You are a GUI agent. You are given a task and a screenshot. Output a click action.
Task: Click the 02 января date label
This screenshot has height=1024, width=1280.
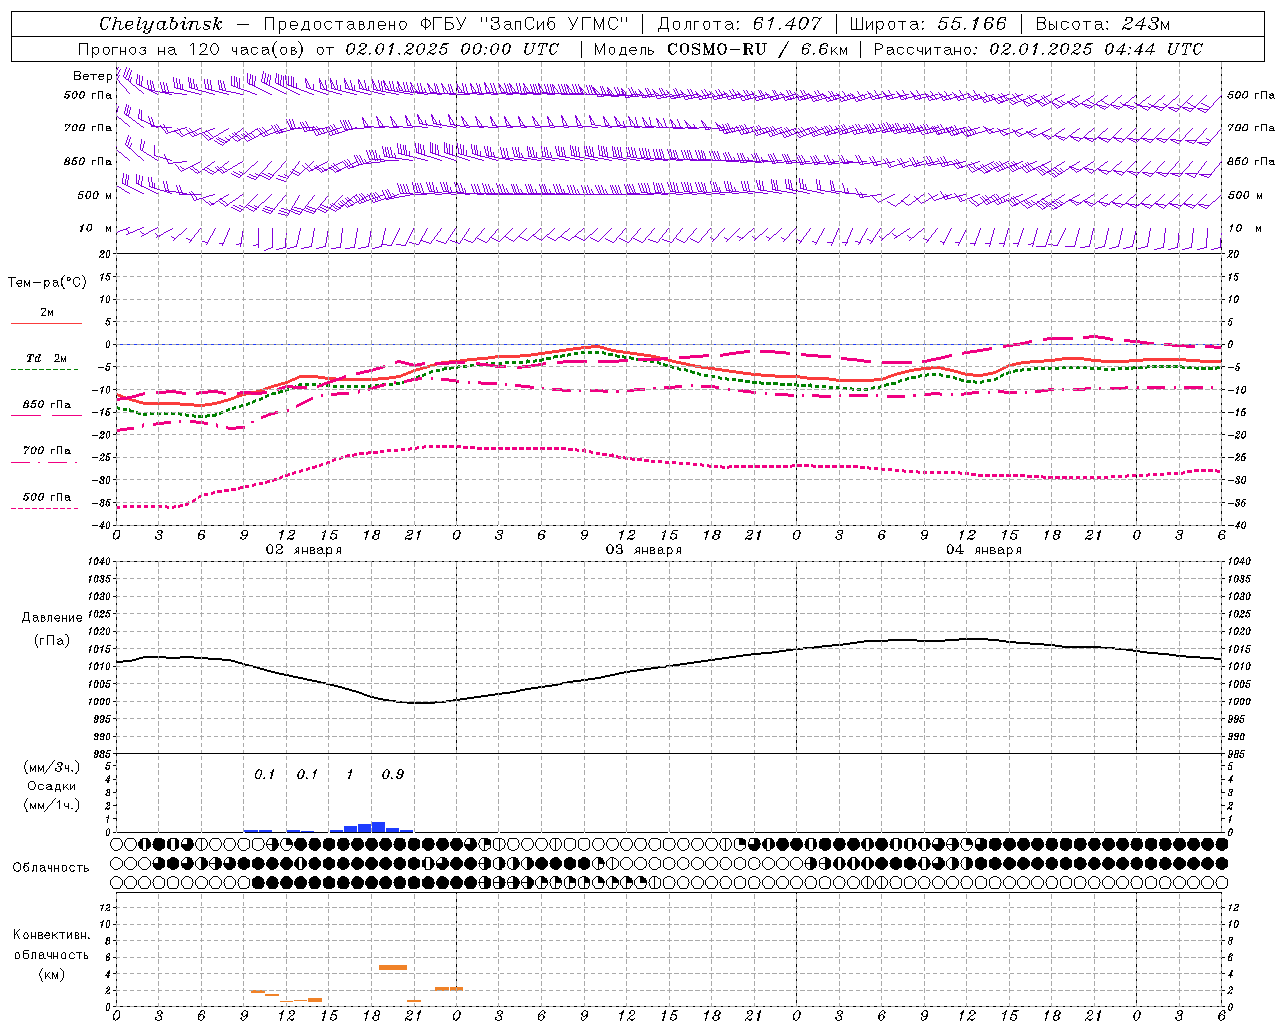point(304,550)
